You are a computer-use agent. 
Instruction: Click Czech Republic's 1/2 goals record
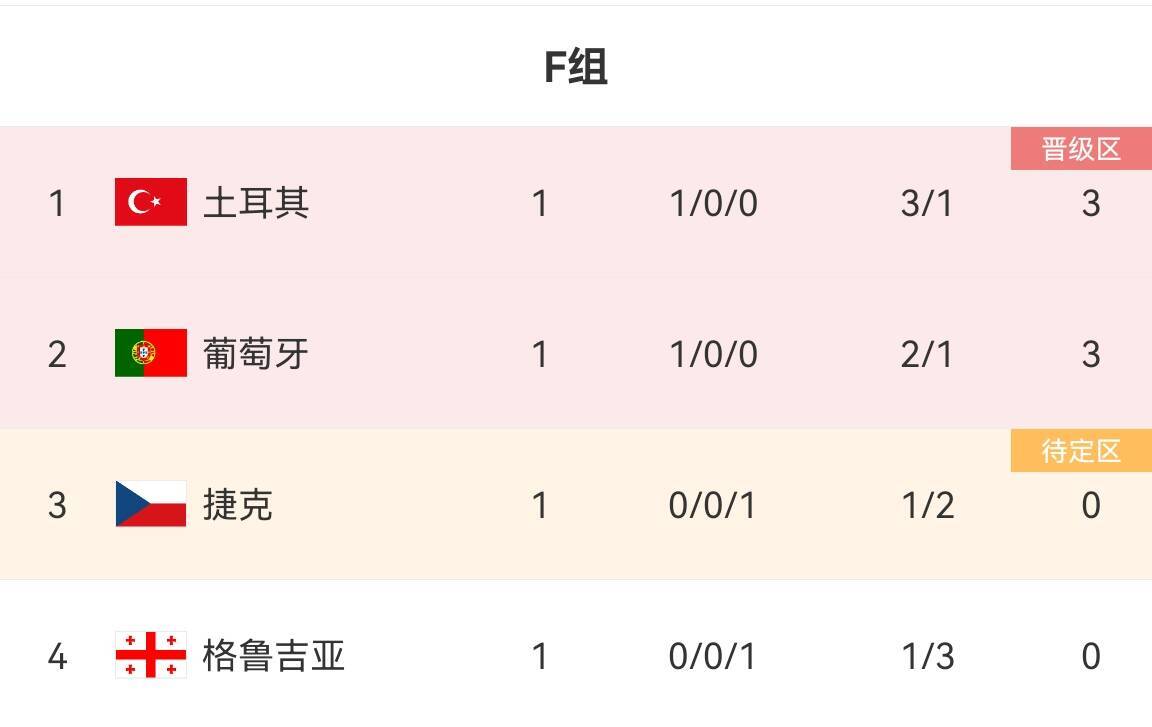927,505
